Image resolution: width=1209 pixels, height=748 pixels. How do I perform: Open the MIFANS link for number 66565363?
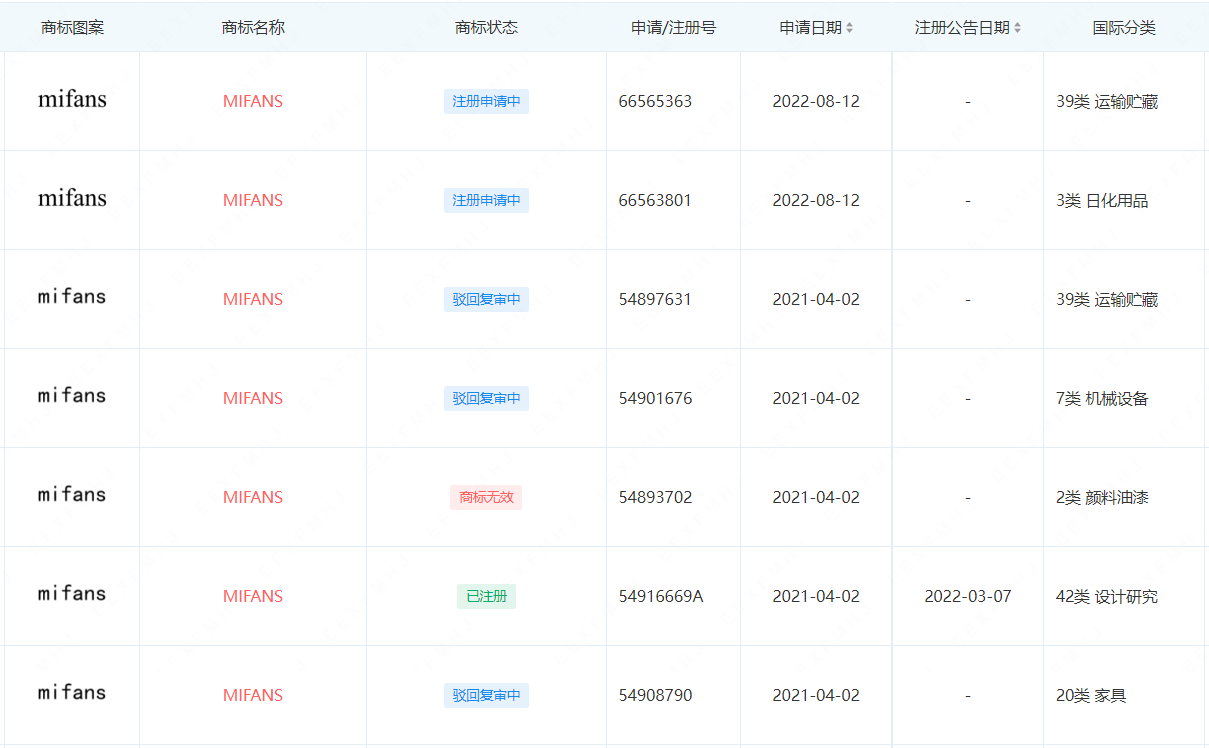tap(253, 101)
